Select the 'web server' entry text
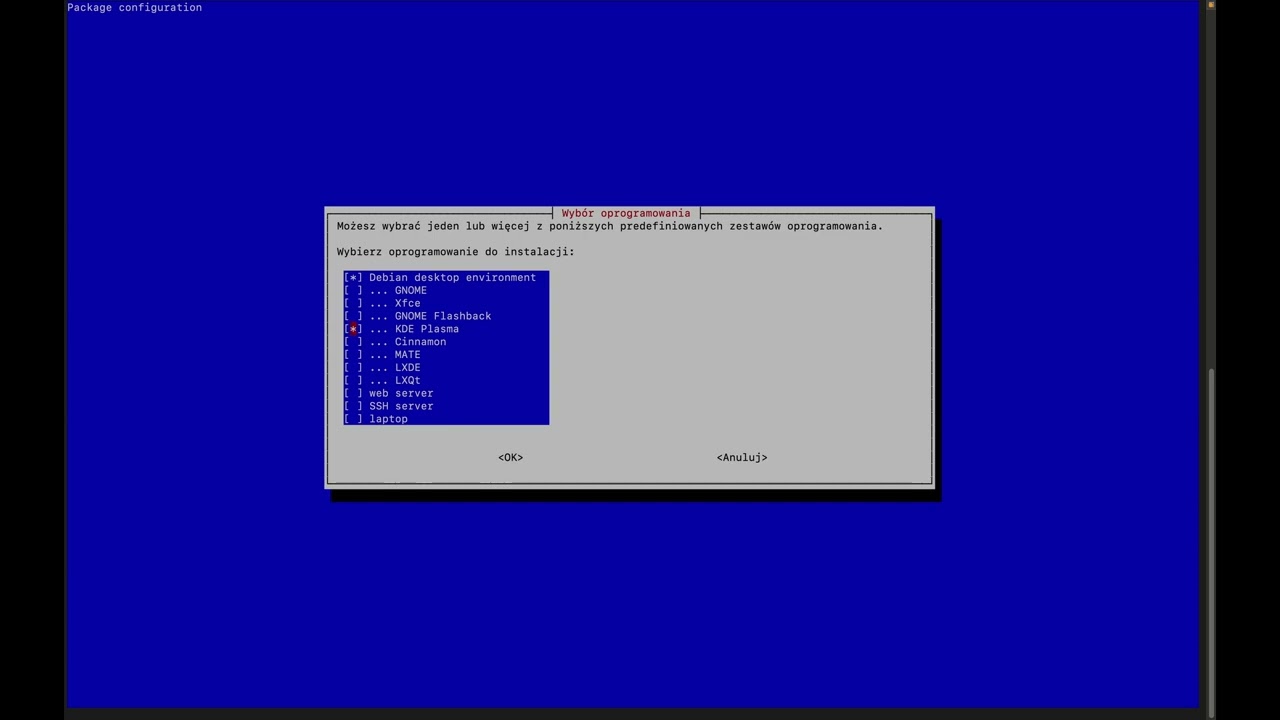 click(x=401, y=393)
